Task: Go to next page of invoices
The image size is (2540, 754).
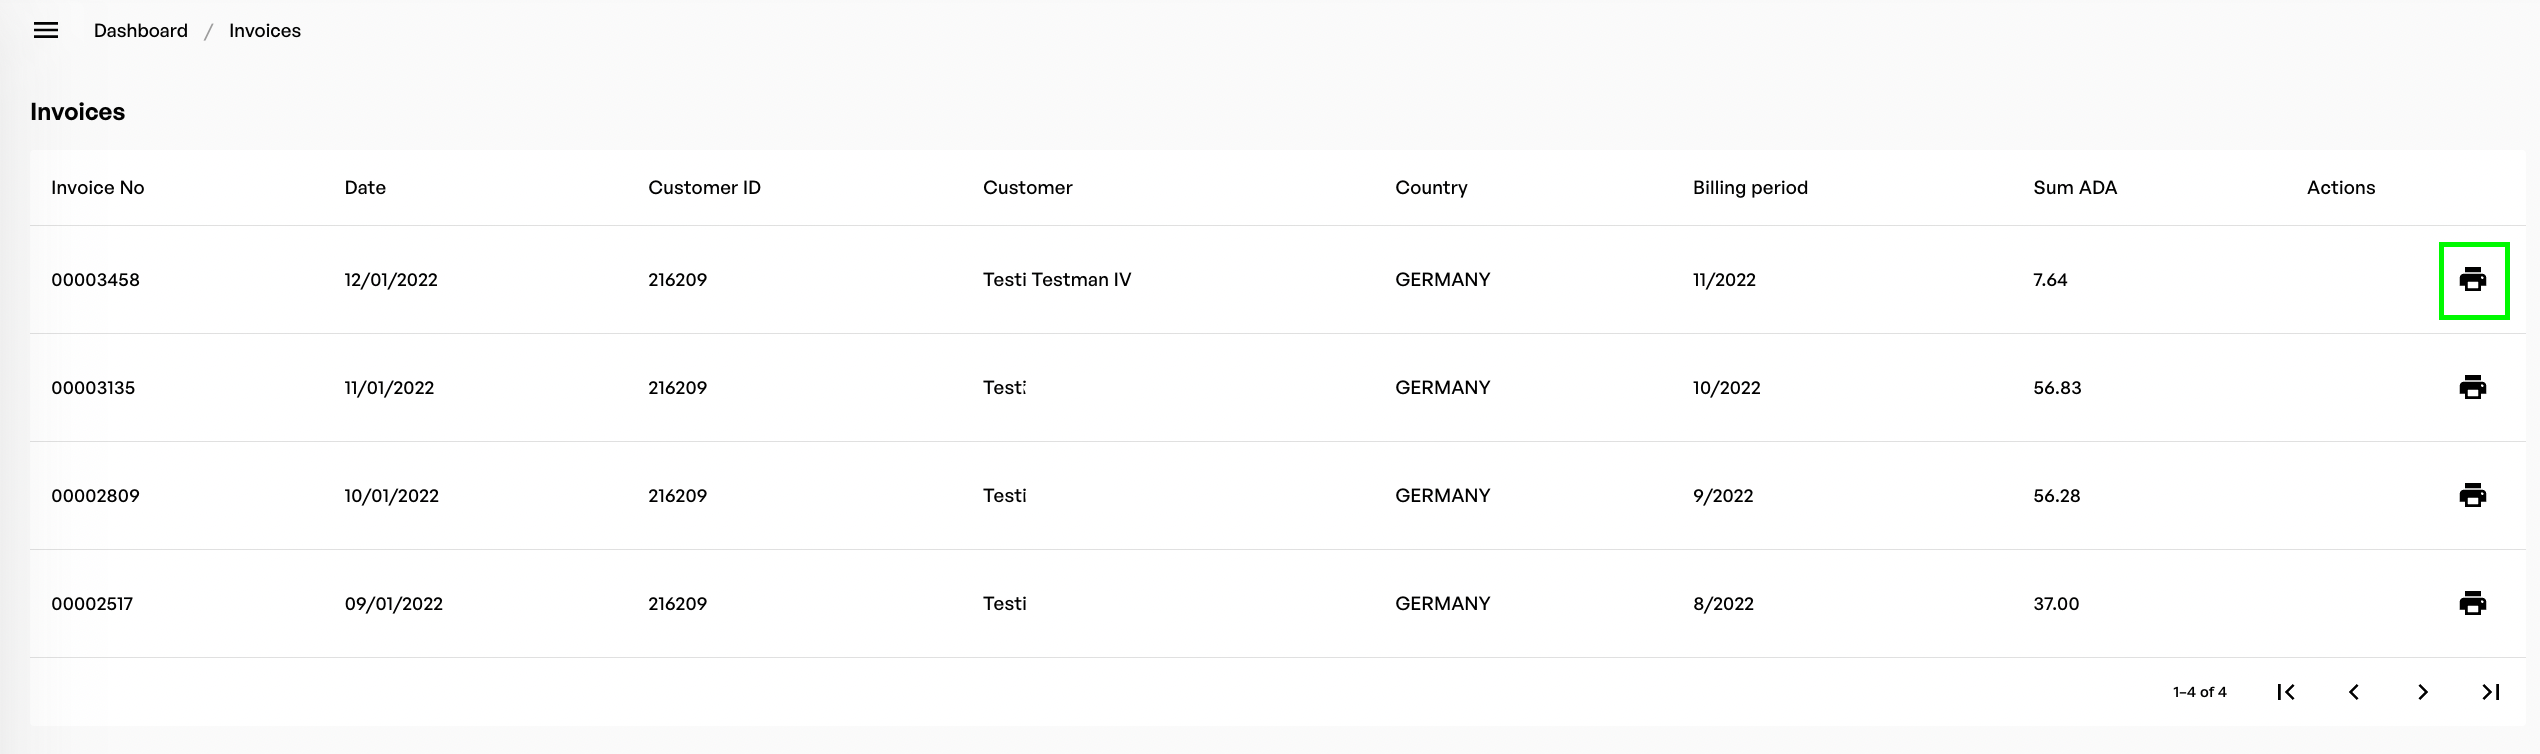Action: [2422, 692]
